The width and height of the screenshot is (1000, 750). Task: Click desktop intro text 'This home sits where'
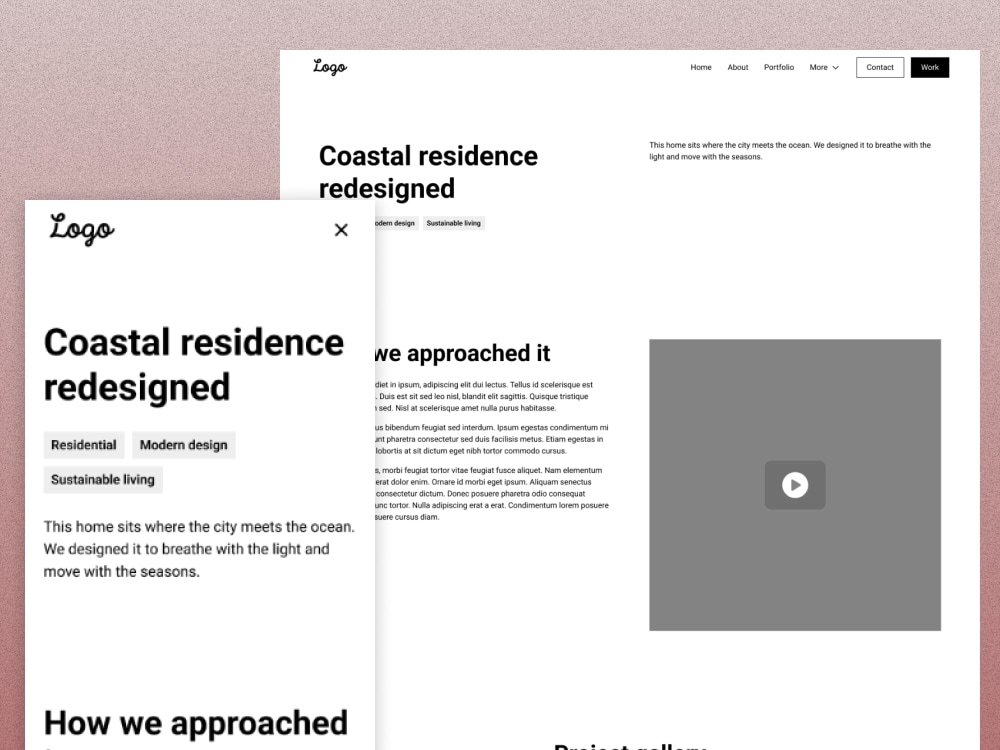click(x=790, y=151)
